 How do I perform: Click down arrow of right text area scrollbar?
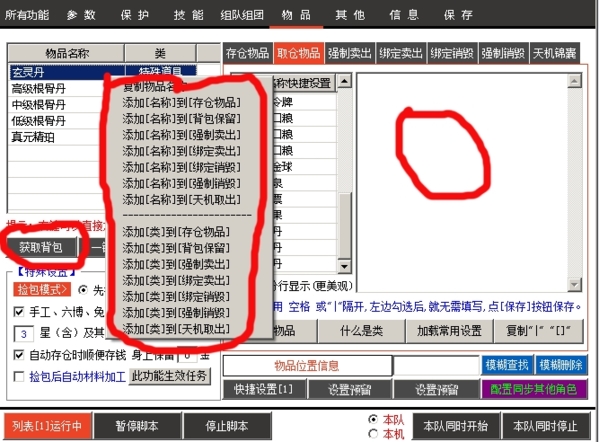pos(575,284)
